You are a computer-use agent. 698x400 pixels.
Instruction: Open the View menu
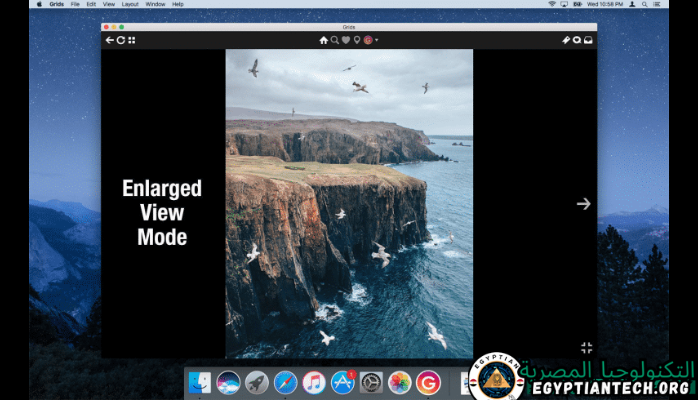point(108,4)
